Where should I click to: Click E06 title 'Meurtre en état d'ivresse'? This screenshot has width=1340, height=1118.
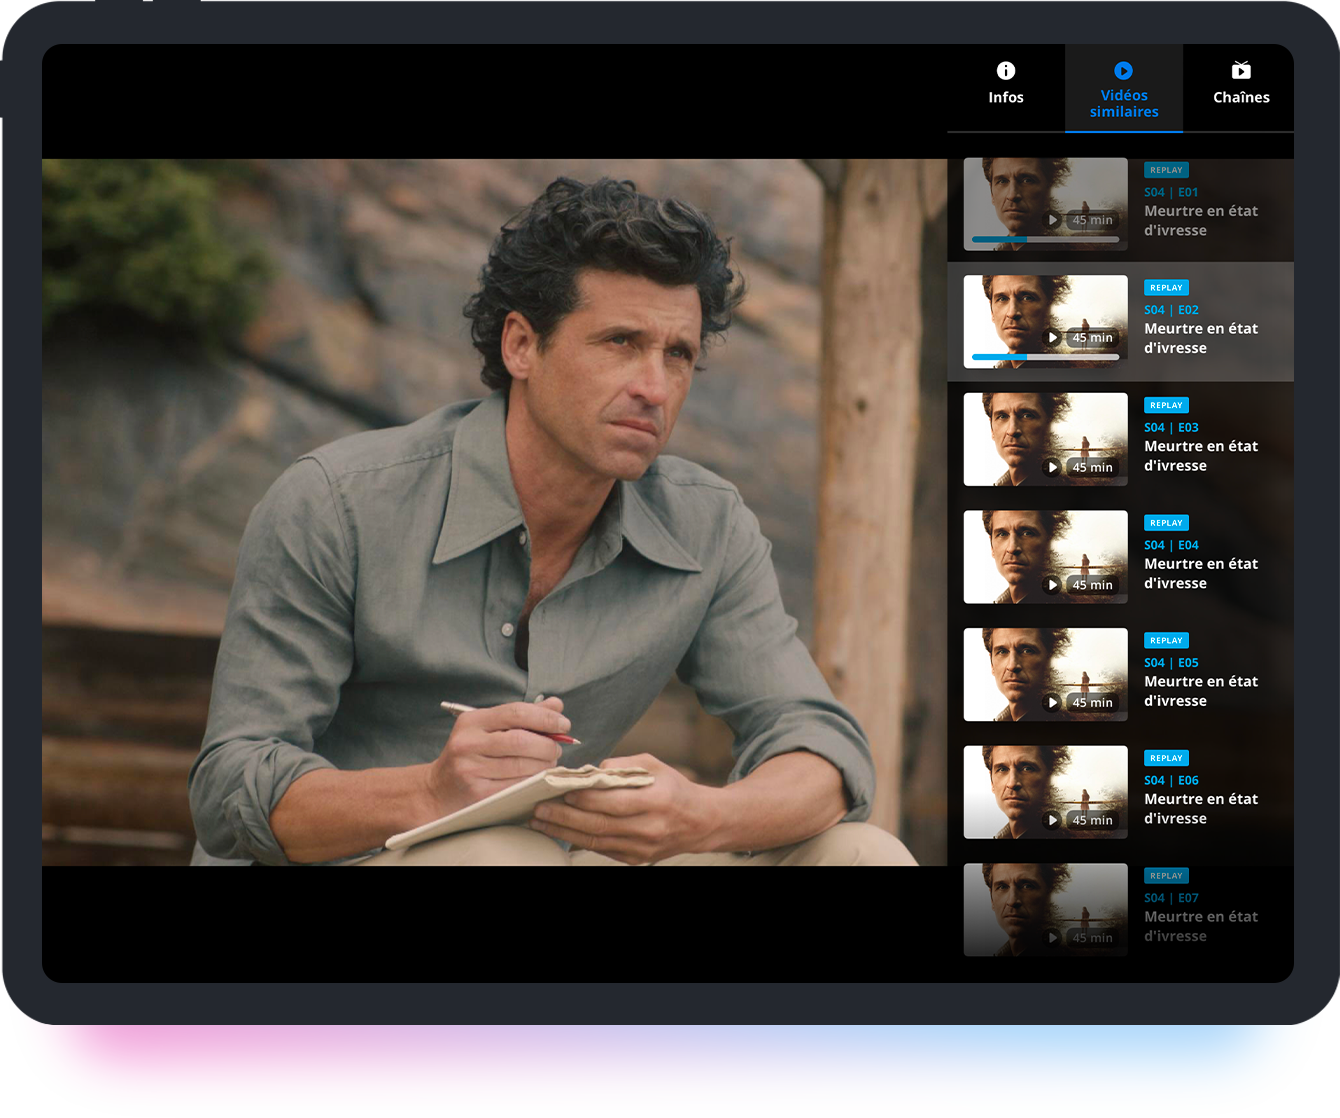(x=1201, y=809)
